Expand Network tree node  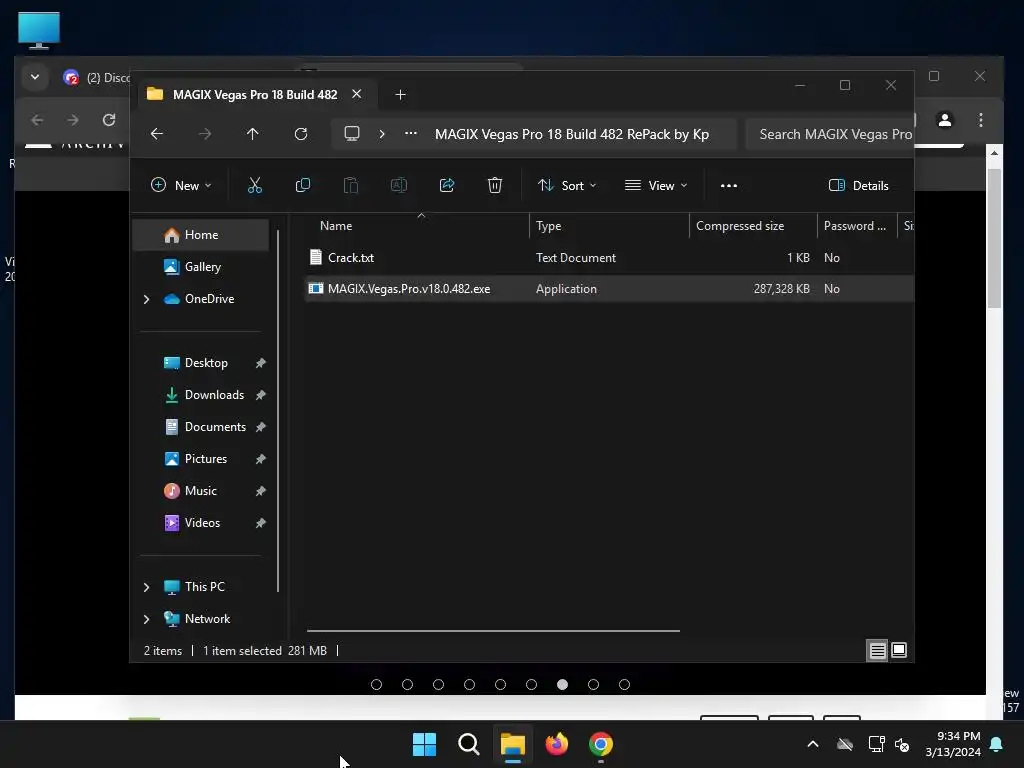[146, 619]
